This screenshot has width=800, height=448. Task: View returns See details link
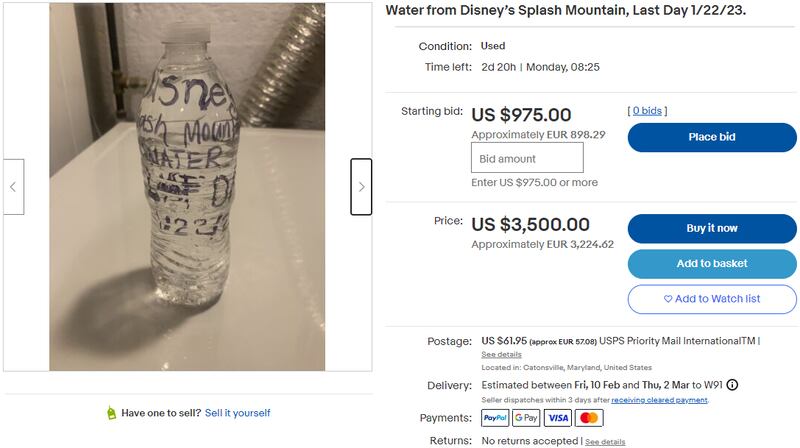(x=605, y=442)
